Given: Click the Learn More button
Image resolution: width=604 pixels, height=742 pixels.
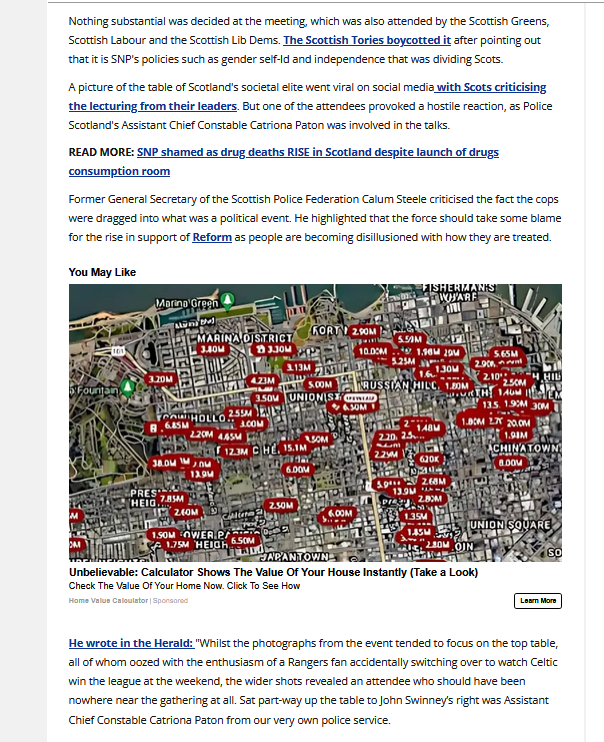Looking at the screenshot, I should (538, 601).
